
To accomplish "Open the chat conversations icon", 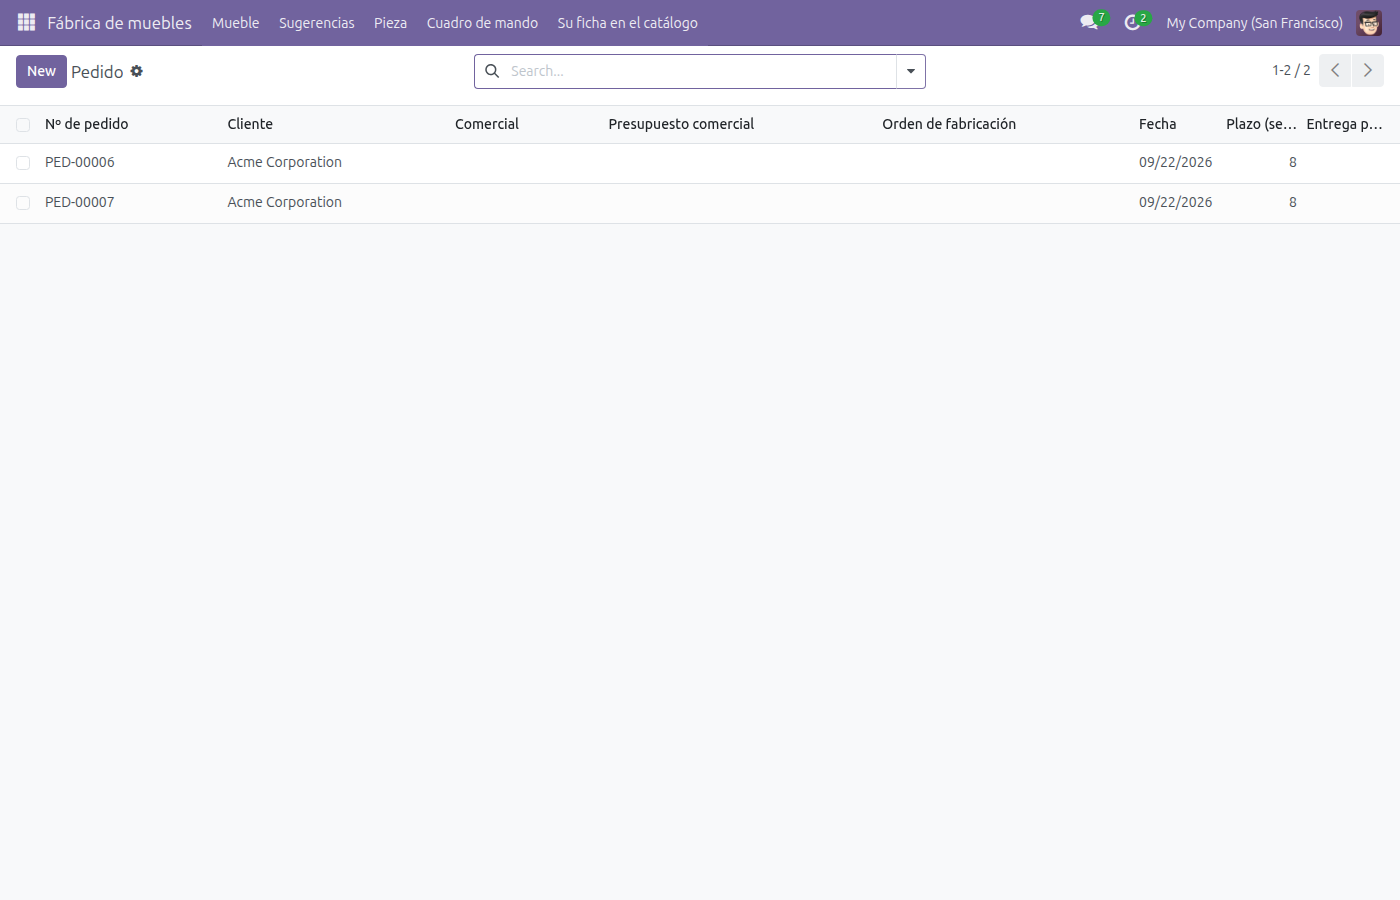I will click(x=1089, y=22).
